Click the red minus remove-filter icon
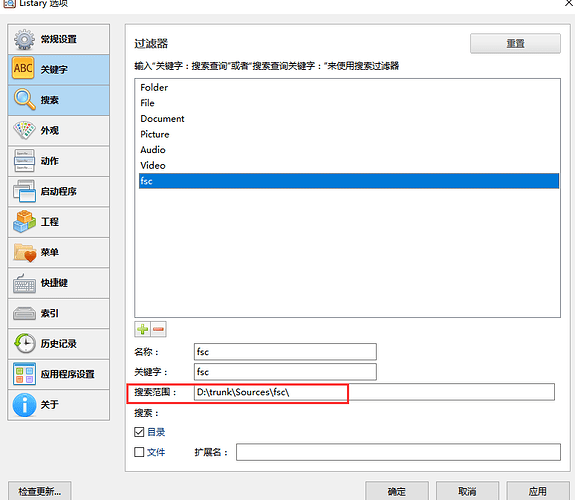Viewport: 575px width, 500px height. [x=158, y=329]
